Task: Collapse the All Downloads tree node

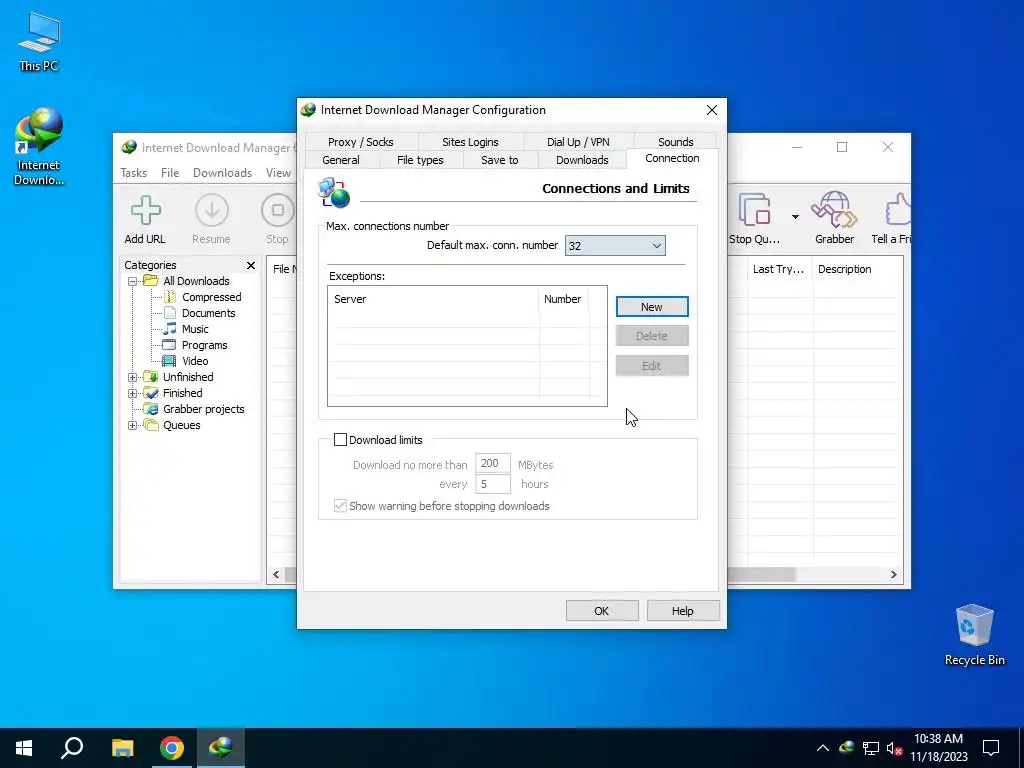Action: tap(133, 281)
